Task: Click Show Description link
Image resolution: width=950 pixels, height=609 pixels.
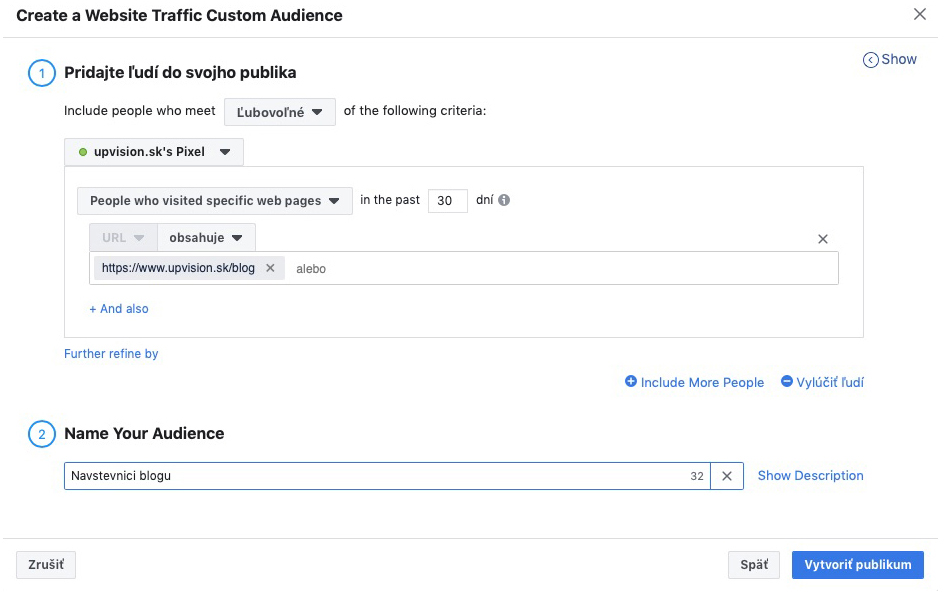Action: pyautogui.click(x=811, y=476)
